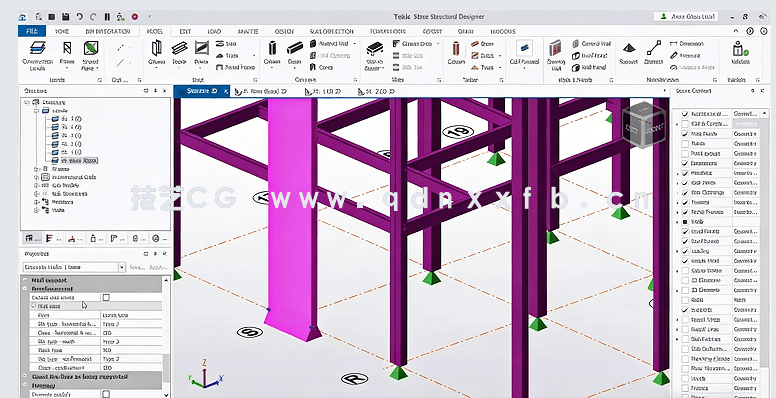
Task: Switch to the Load ribbon tab
Action: click(x=214, y=31)
